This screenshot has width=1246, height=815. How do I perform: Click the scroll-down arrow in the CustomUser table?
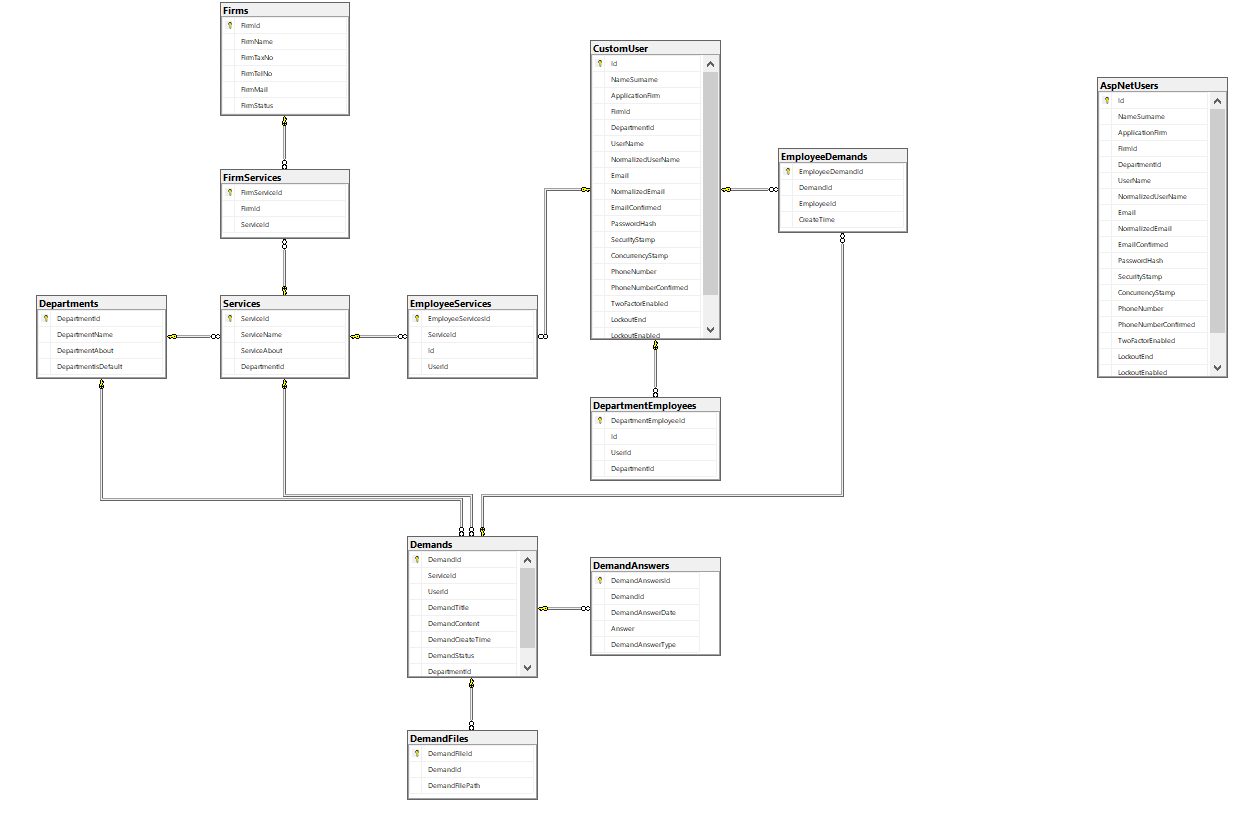click(710, 329)
